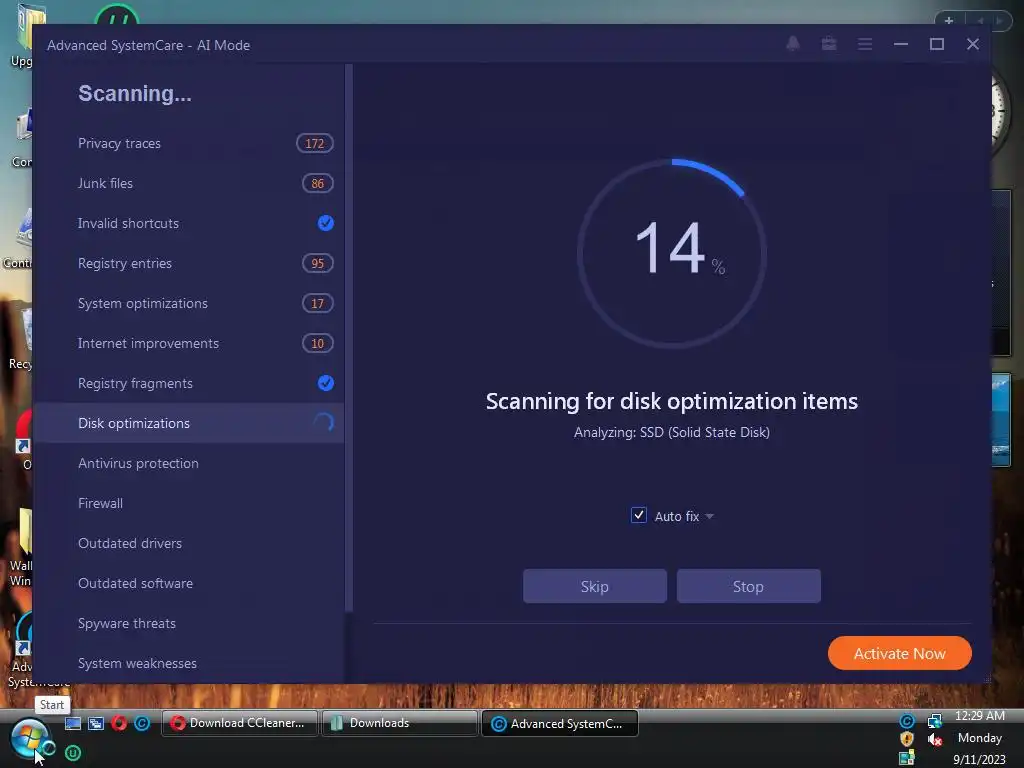This screenshot has width=1024, height=768.
Task: Toggle the Auto fix checkbox
Action: click(639, 515)
